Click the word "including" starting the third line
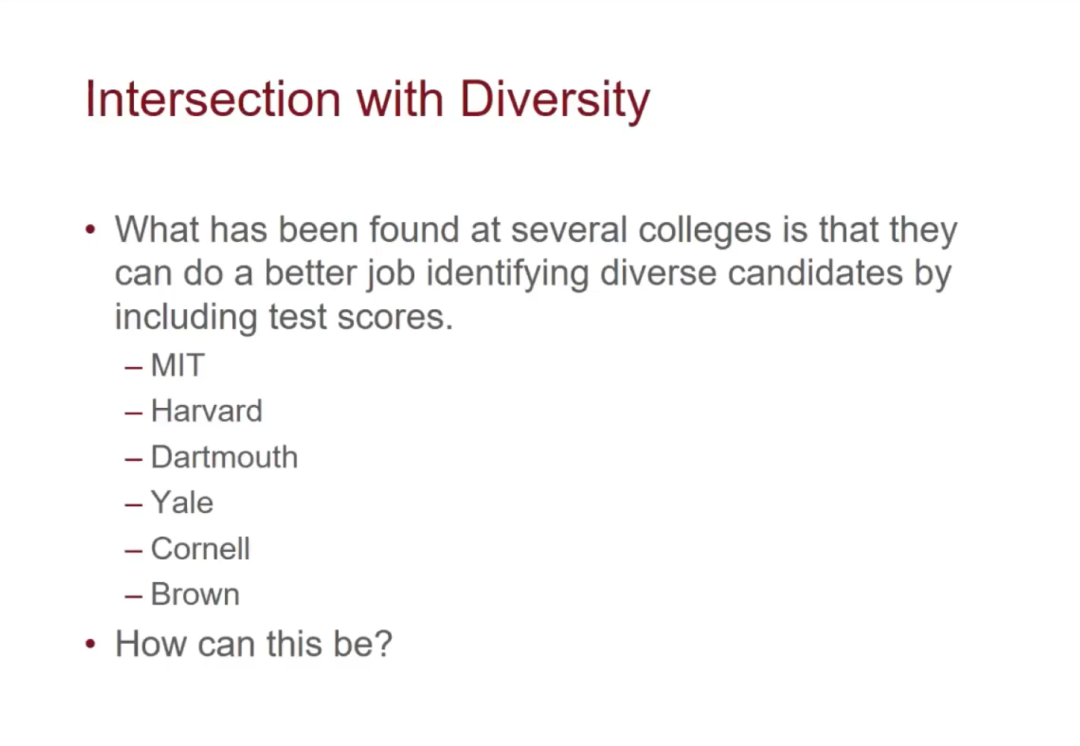This screenshot has width=1080, height=746. click(185, 319)
